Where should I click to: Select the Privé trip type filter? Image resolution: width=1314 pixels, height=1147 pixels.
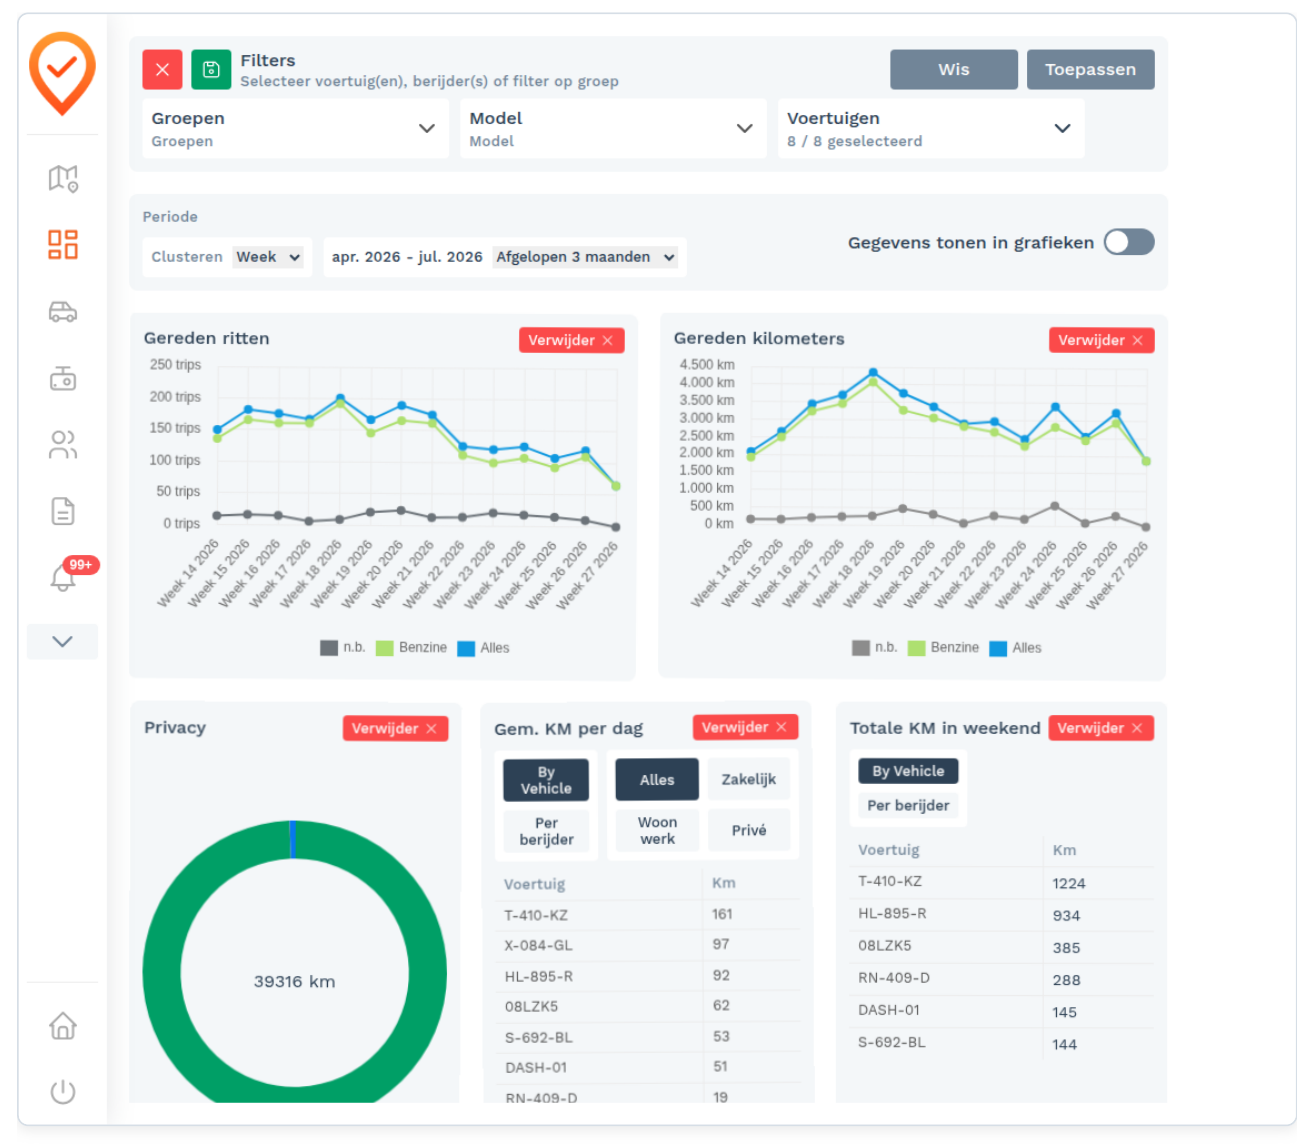pos(749,830)
